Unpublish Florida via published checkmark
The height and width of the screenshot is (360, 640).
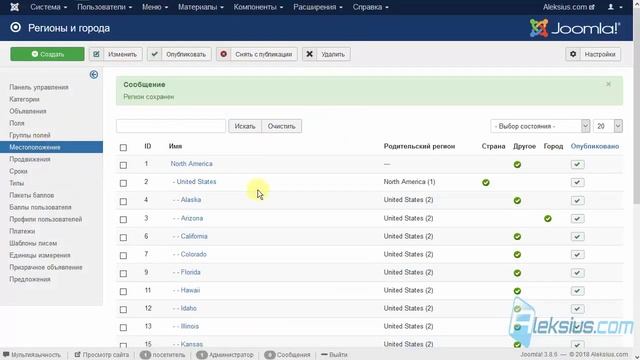pos(577,273)
